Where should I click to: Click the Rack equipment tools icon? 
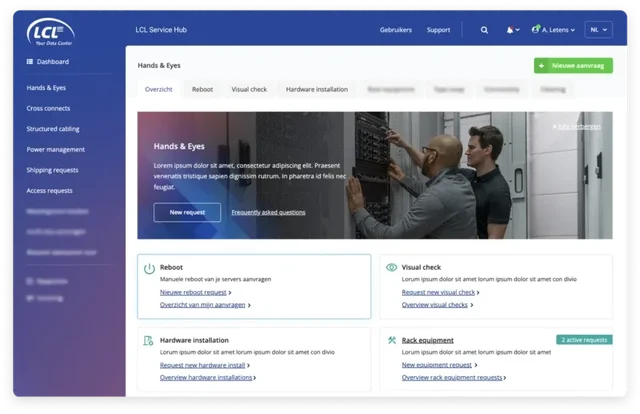pyautogui.click(x=391, y=341)
